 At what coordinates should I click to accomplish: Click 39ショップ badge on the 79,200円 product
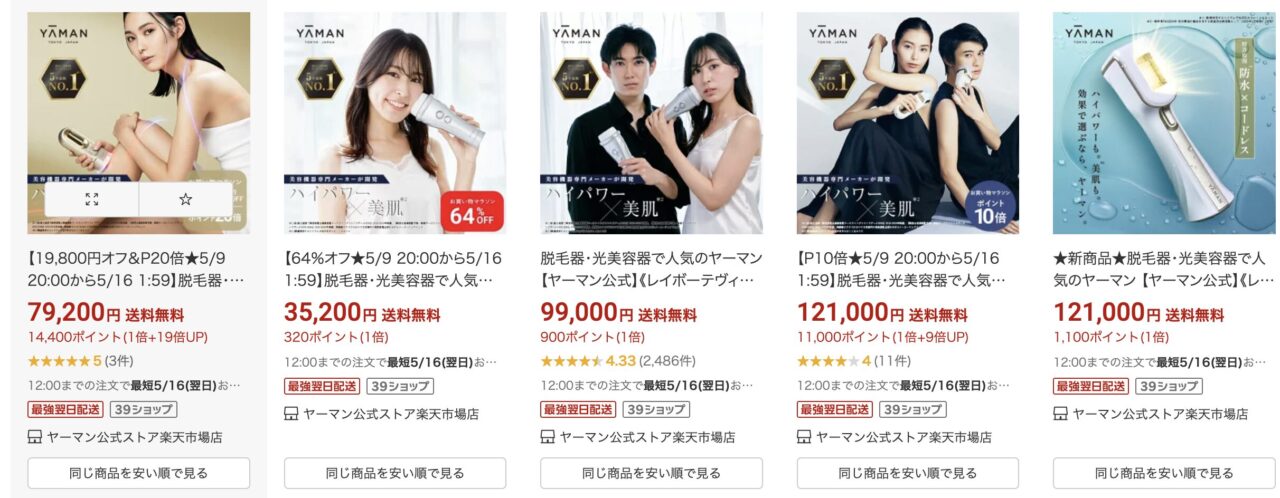(x=144, y=409)
